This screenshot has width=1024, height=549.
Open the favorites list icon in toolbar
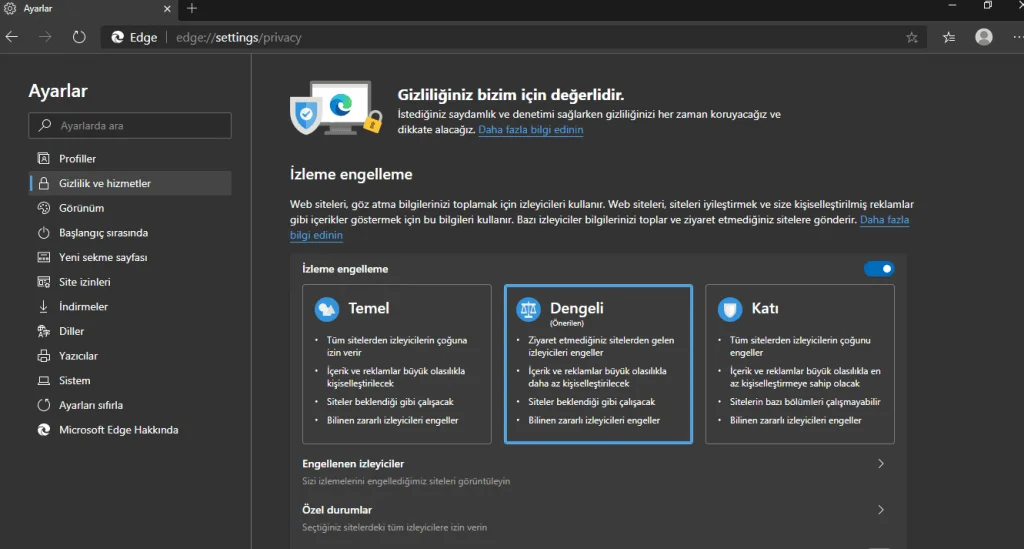coord(948,37)
